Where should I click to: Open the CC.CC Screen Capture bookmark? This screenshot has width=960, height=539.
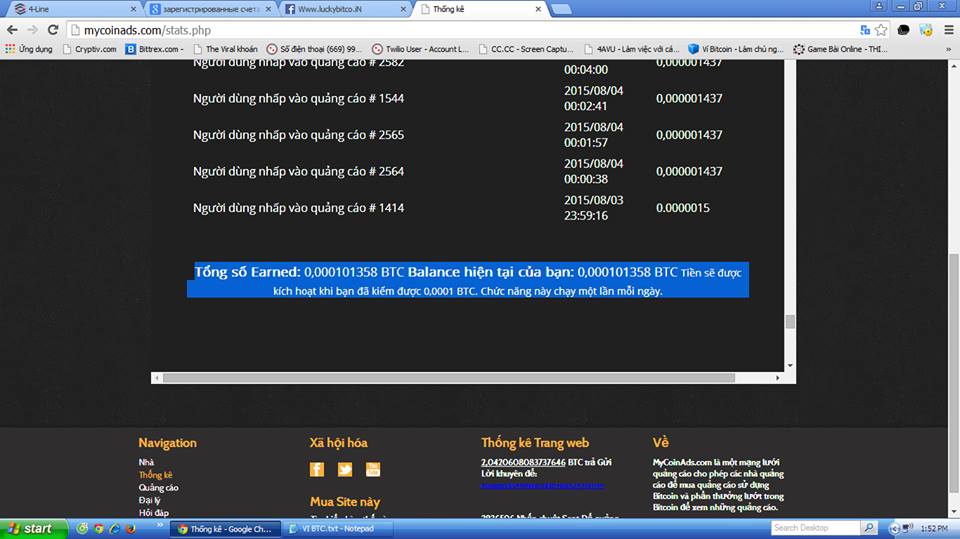tap(527, 49)
